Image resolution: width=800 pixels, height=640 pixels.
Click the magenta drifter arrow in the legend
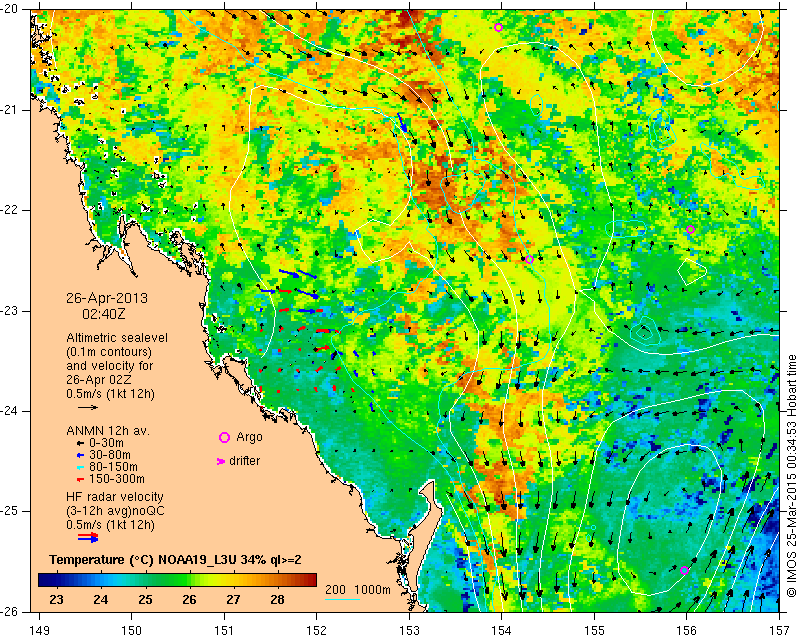221,461
